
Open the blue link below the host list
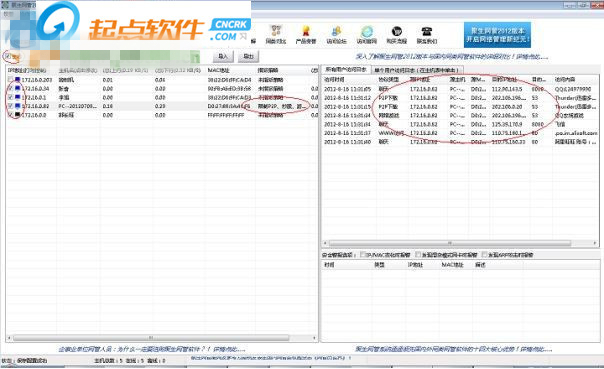tap(151, 349)
